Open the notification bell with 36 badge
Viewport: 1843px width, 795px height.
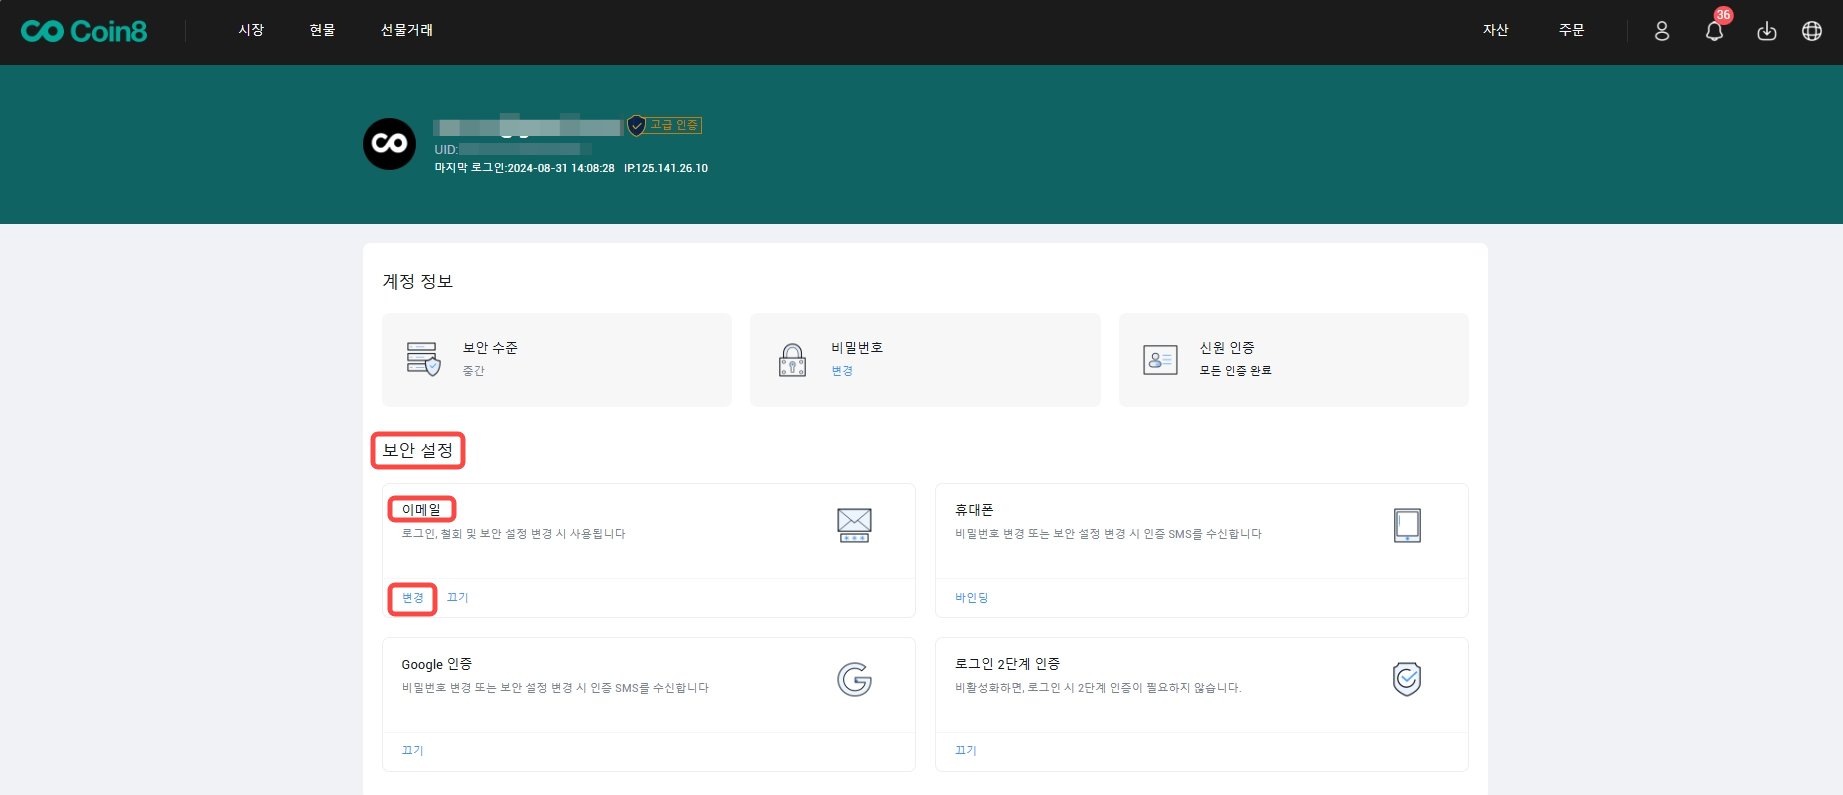pyautogui.click(x=1714, y=31)
